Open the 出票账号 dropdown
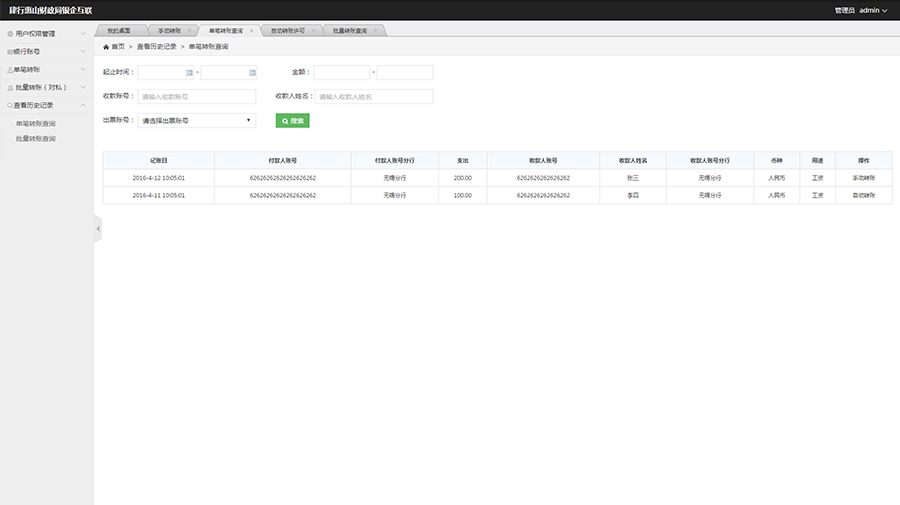Viewport: 900px width, 505px height. pos(197,120)
